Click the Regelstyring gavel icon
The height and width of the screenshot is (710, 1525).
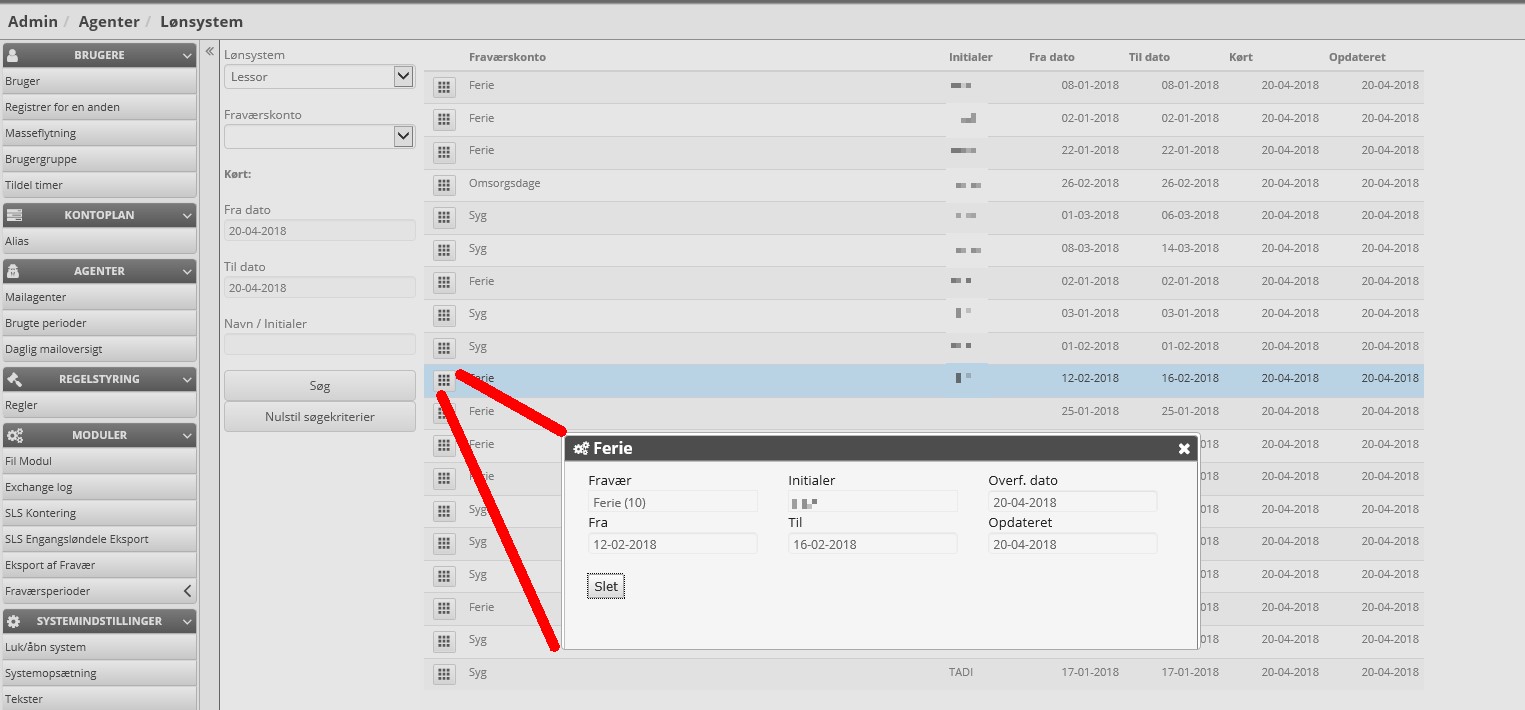[14, 379]
